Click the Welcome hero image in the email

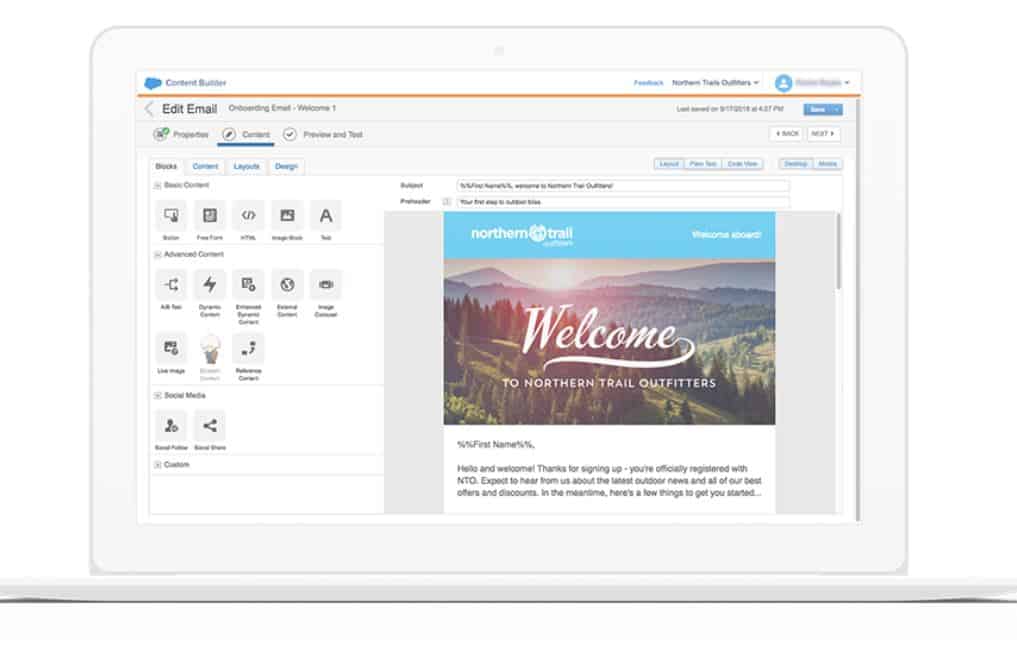pos(609,343)
